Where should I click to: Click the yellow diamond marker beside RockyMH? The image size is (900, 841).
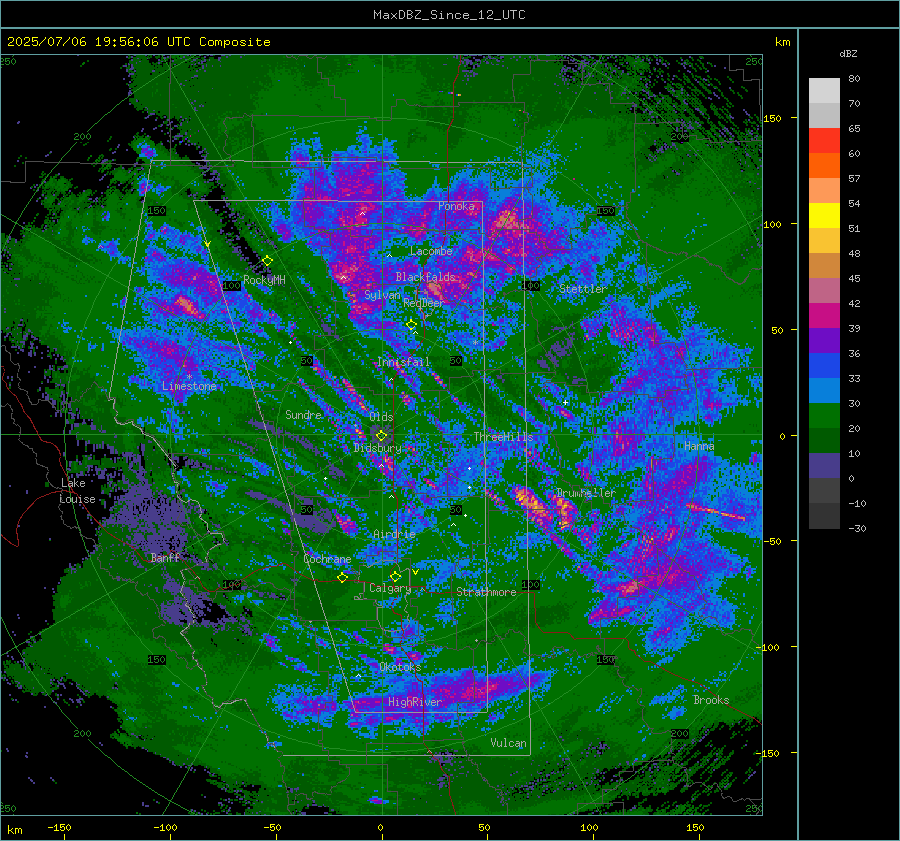[x=267, y=261]
